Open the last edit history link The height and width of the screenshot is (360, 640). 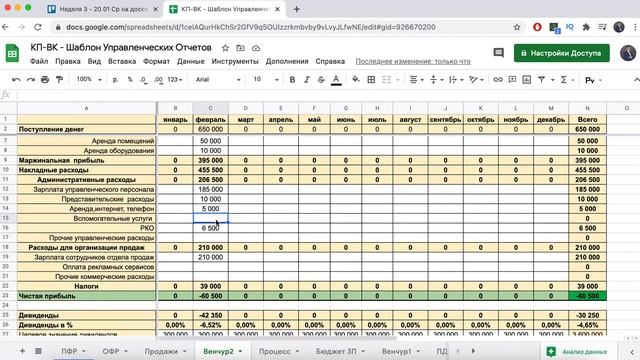pos(413,61)
